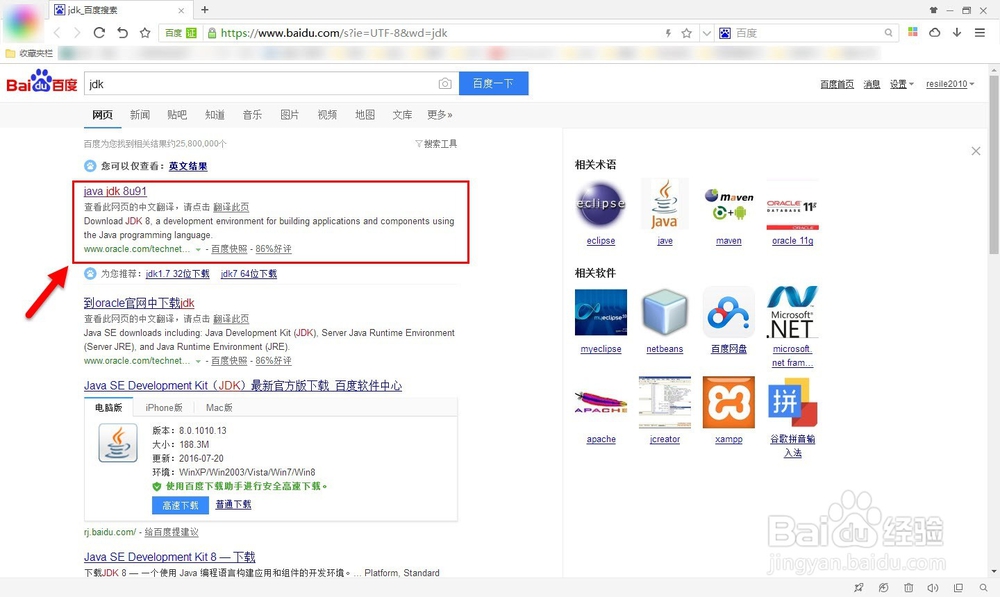Select the iPhone版 tab
The width and height of the screenshot is (1000, 597).
coord(164,408)
